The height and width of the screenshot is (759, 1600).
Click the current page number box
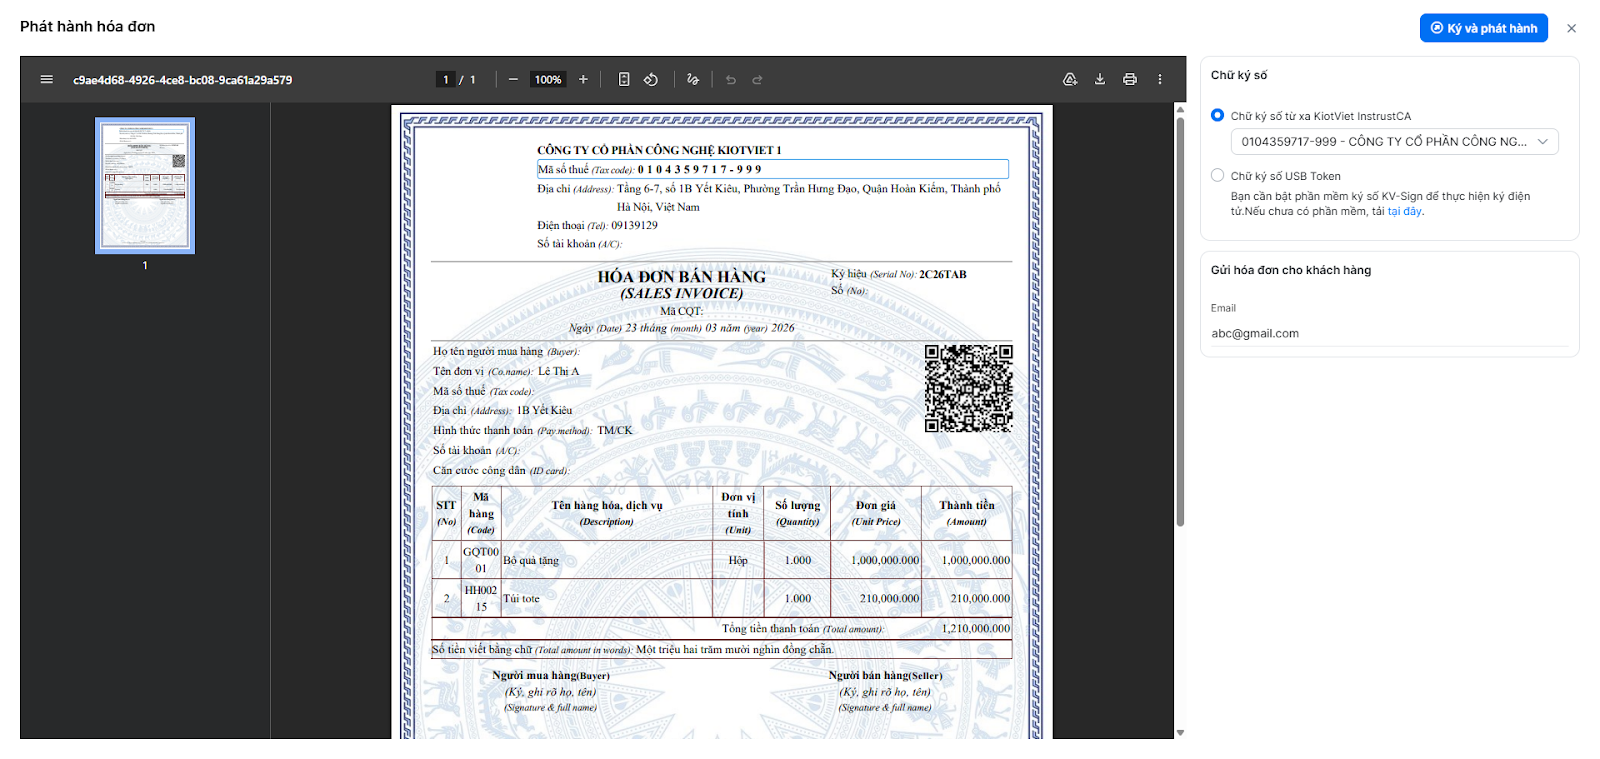(x=446, y=80)
